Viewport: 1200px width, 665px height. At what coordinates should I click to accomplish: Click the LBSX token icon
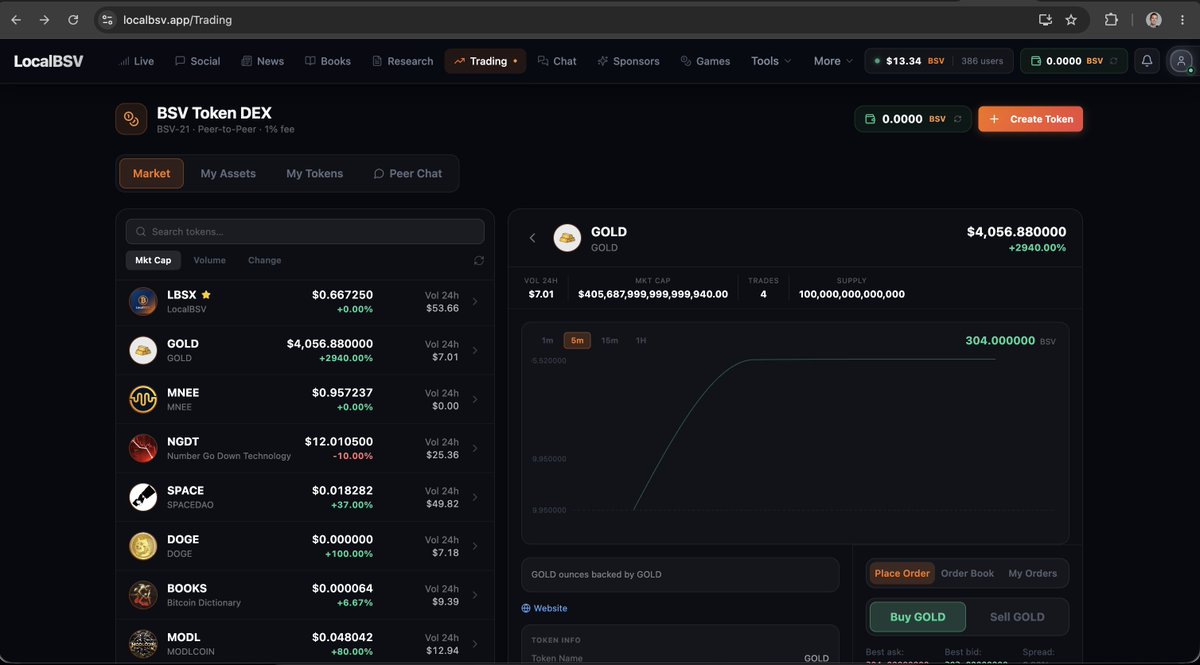pyautogui.click(x=143, y=301)
